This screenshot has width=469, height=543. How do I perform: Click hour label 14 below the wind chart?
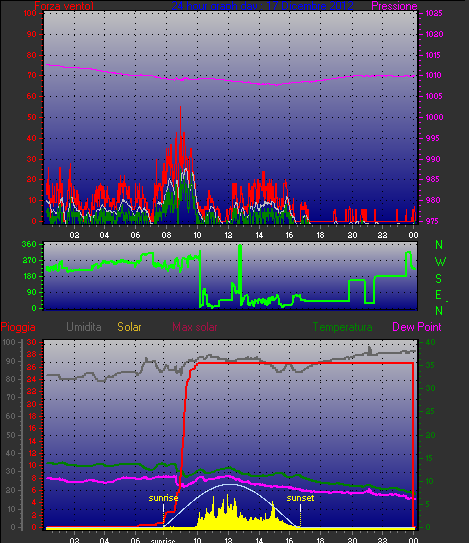point(259,235)
